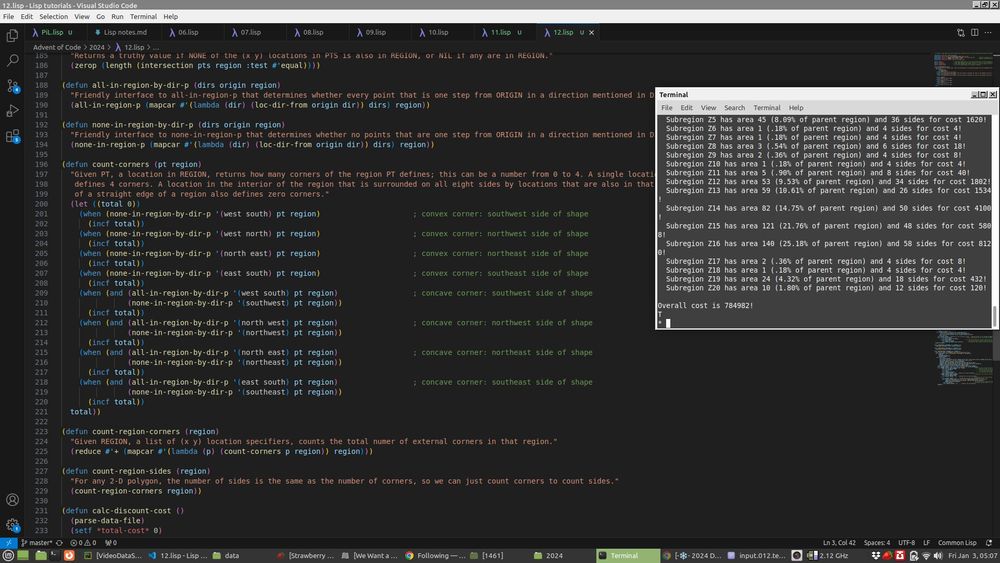Switch to the 11.lisp editor tab
The height and width of the screenshot is (563, 1000).
pos(500,32)
